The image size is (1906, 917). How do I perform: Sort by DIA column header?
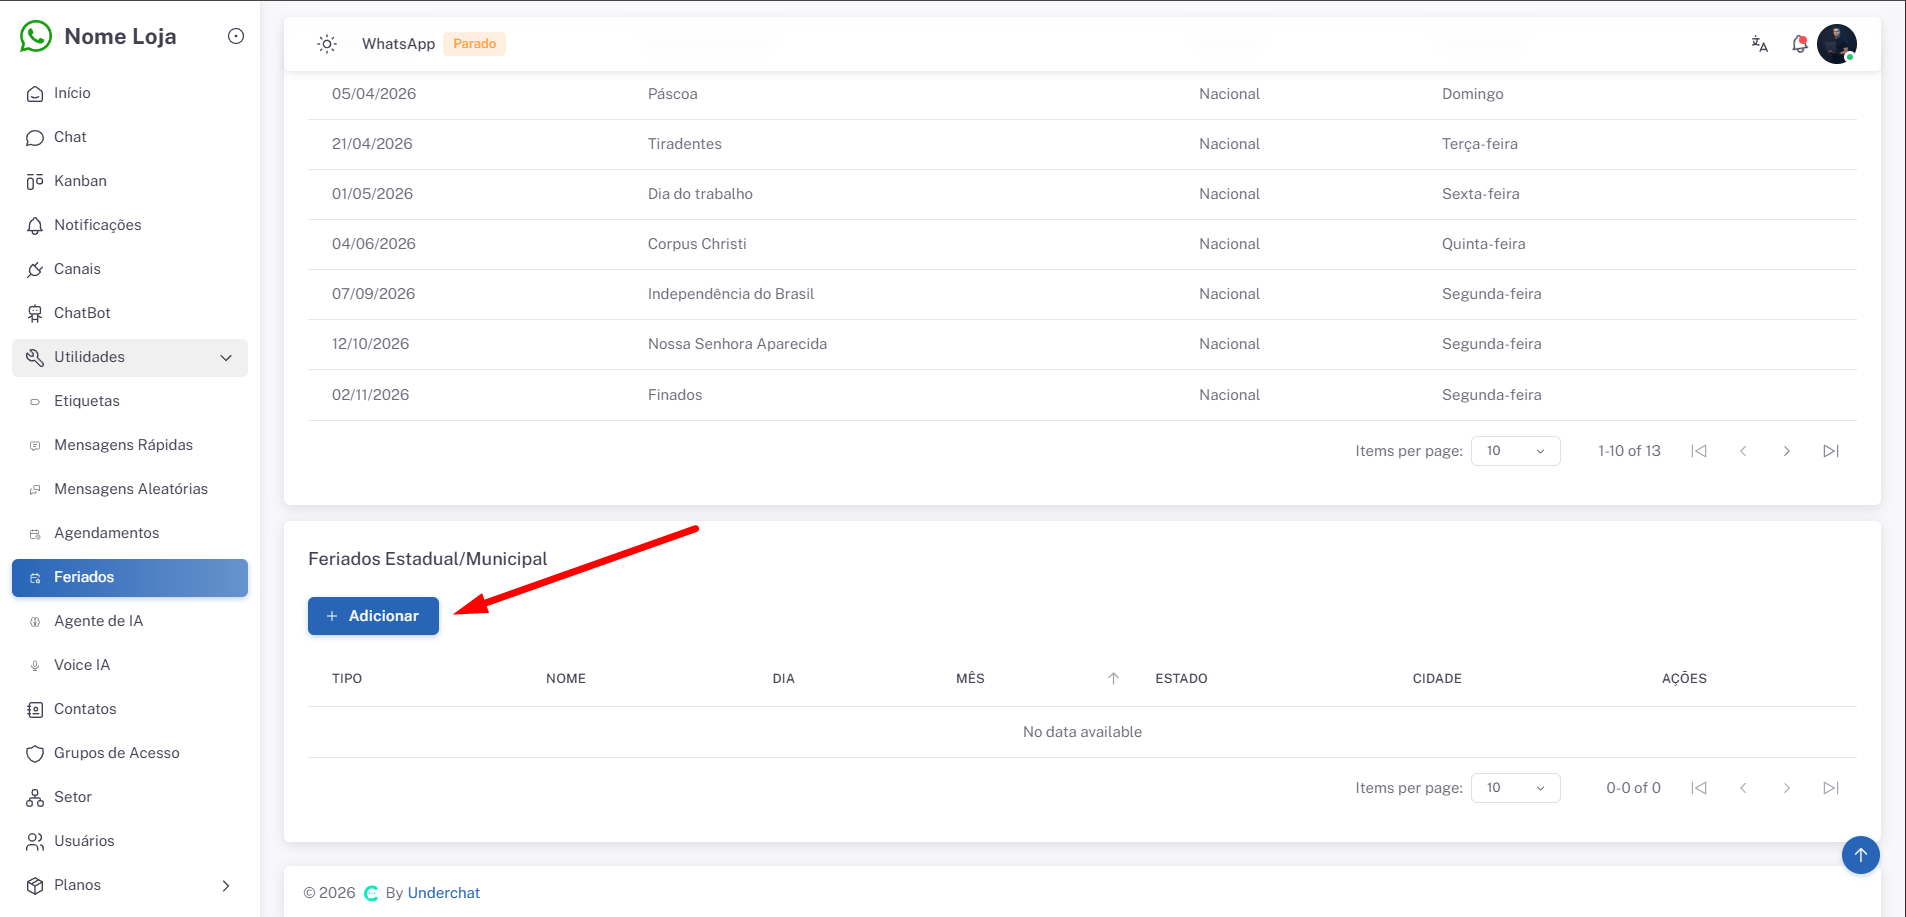784,678
